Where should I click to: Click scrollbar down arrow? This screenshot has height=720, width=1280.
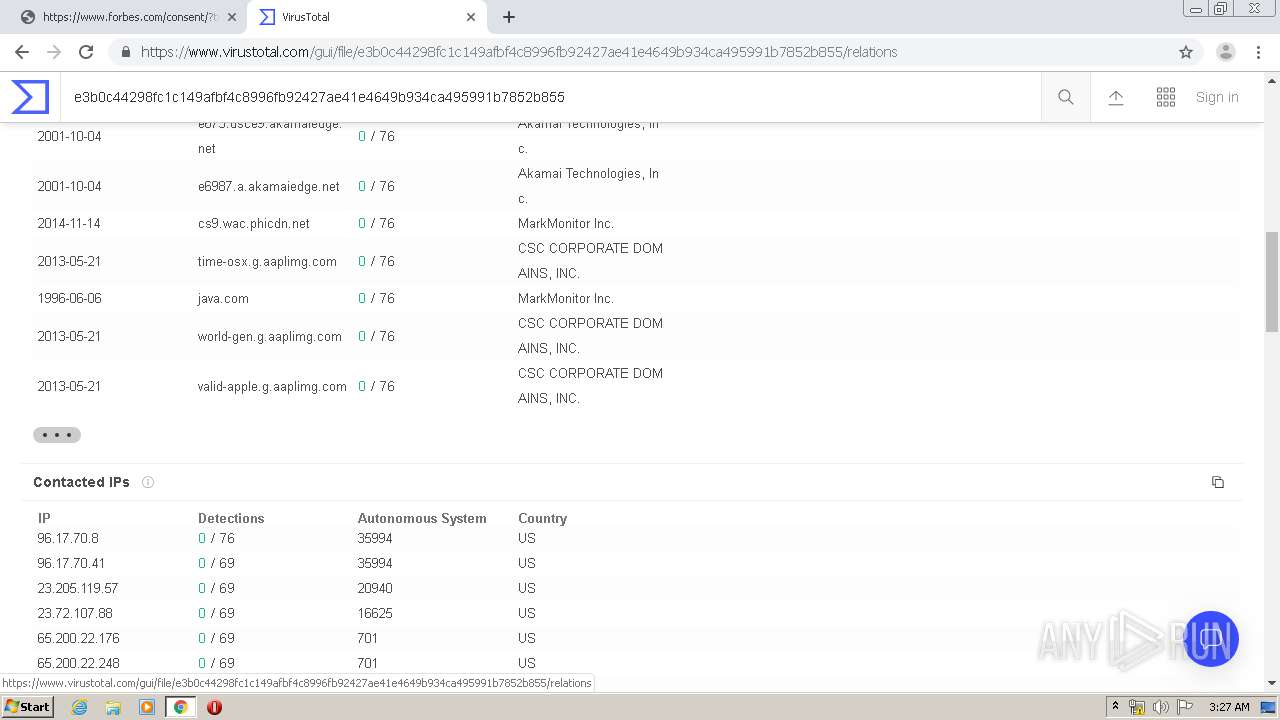[1272, 683]
